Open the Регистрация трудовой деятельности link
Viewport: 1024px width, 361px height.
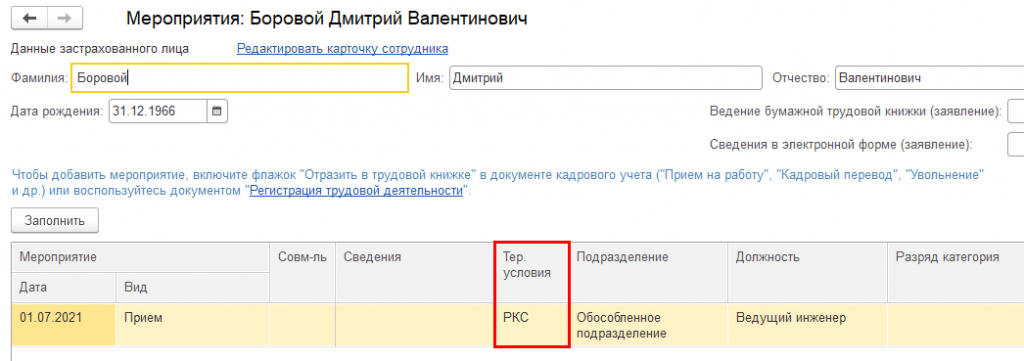point(357,191)
